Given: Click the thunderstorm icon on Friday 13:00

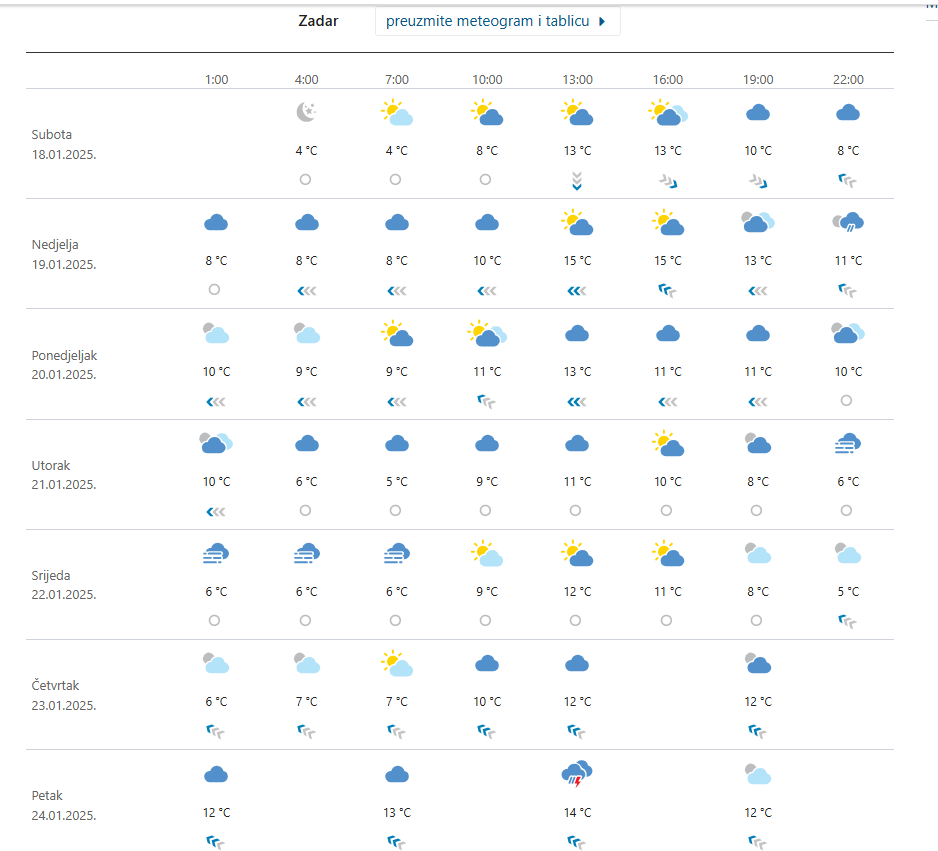Looking at the screenshot, I should (x=577, y=774).
